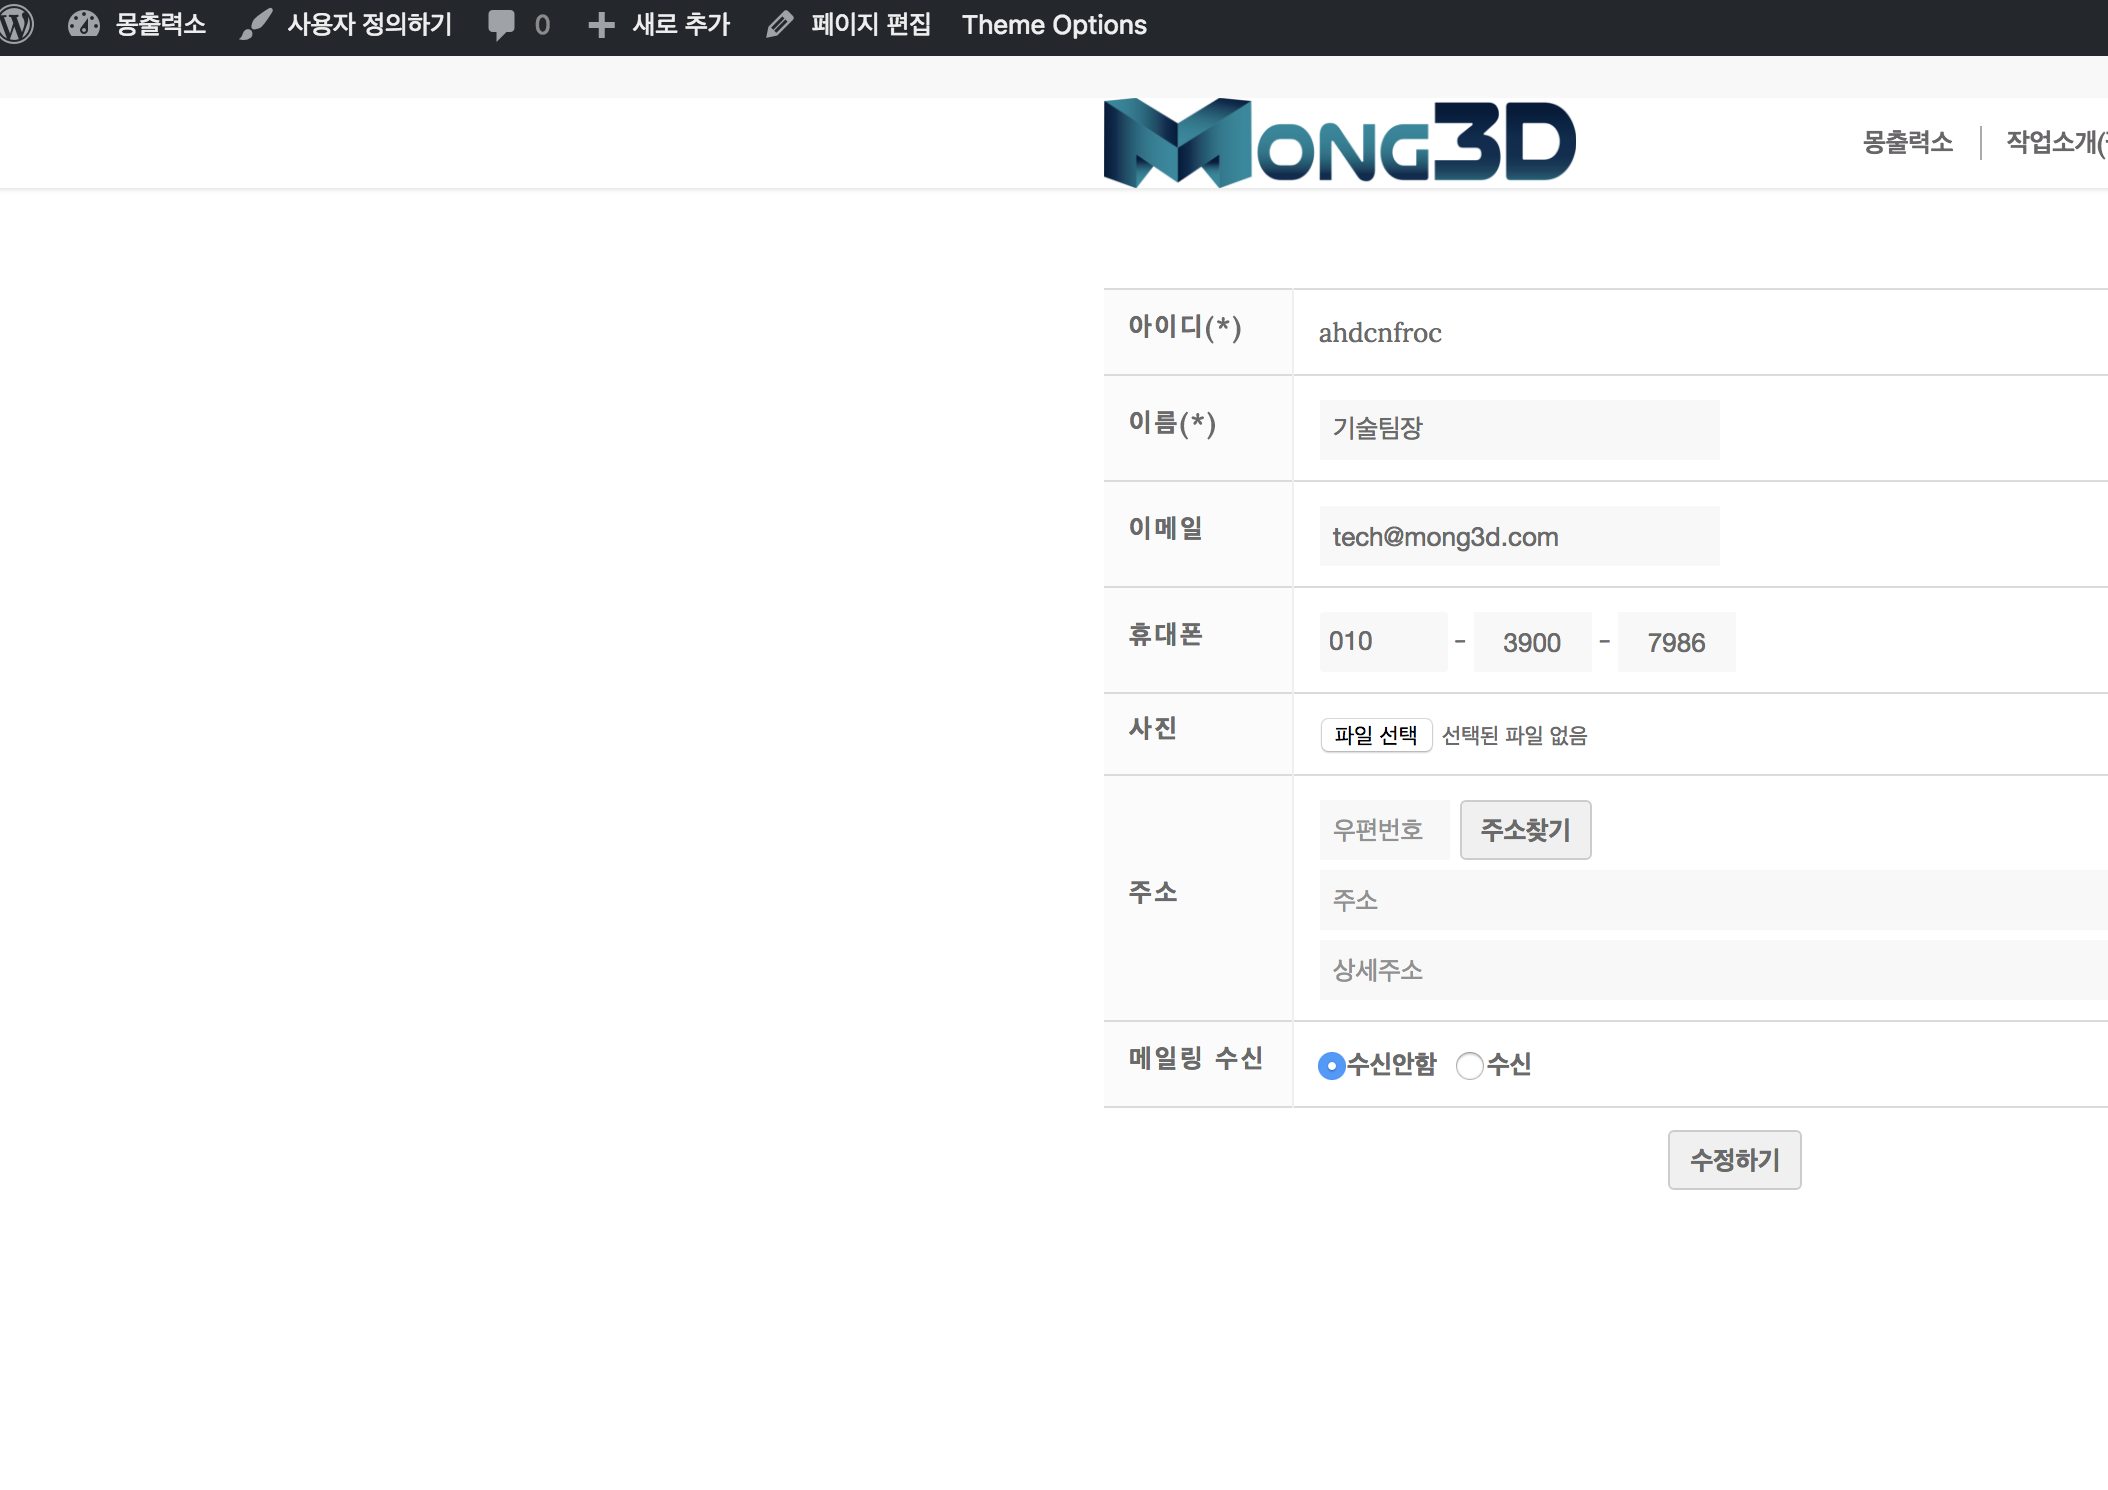
Task: Go to 몽출력소 in site navigation
Action: click(1908, 143)
